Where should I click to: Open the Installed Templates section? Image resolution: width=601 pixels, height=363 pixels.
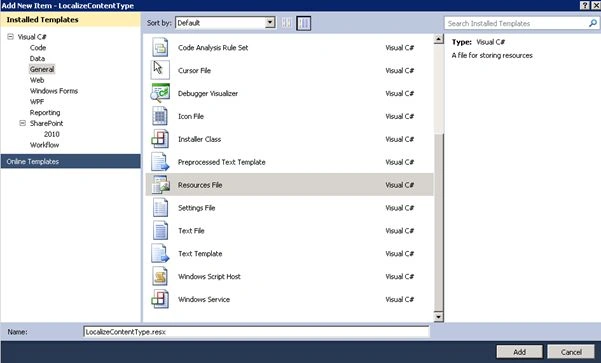(71, 20)
